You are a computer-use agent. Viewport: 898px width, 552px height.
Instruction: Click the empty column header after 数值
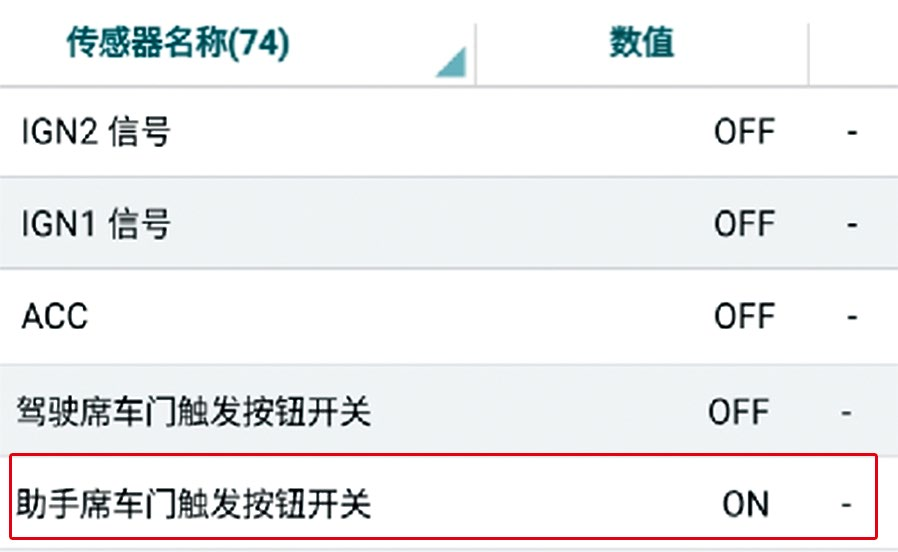[853, 43]
